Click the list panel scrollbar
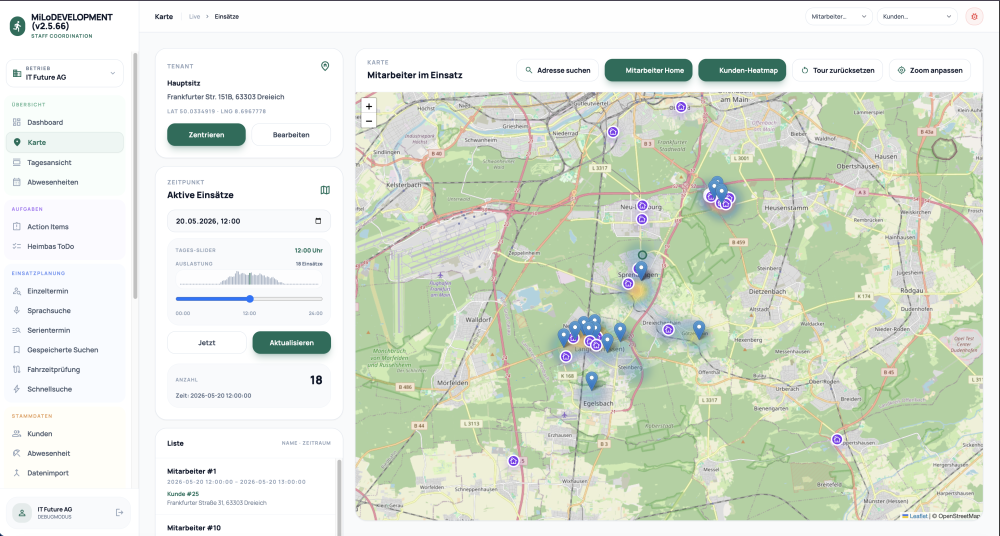Viewport: 1000px width, 536px height. point(339,498)
